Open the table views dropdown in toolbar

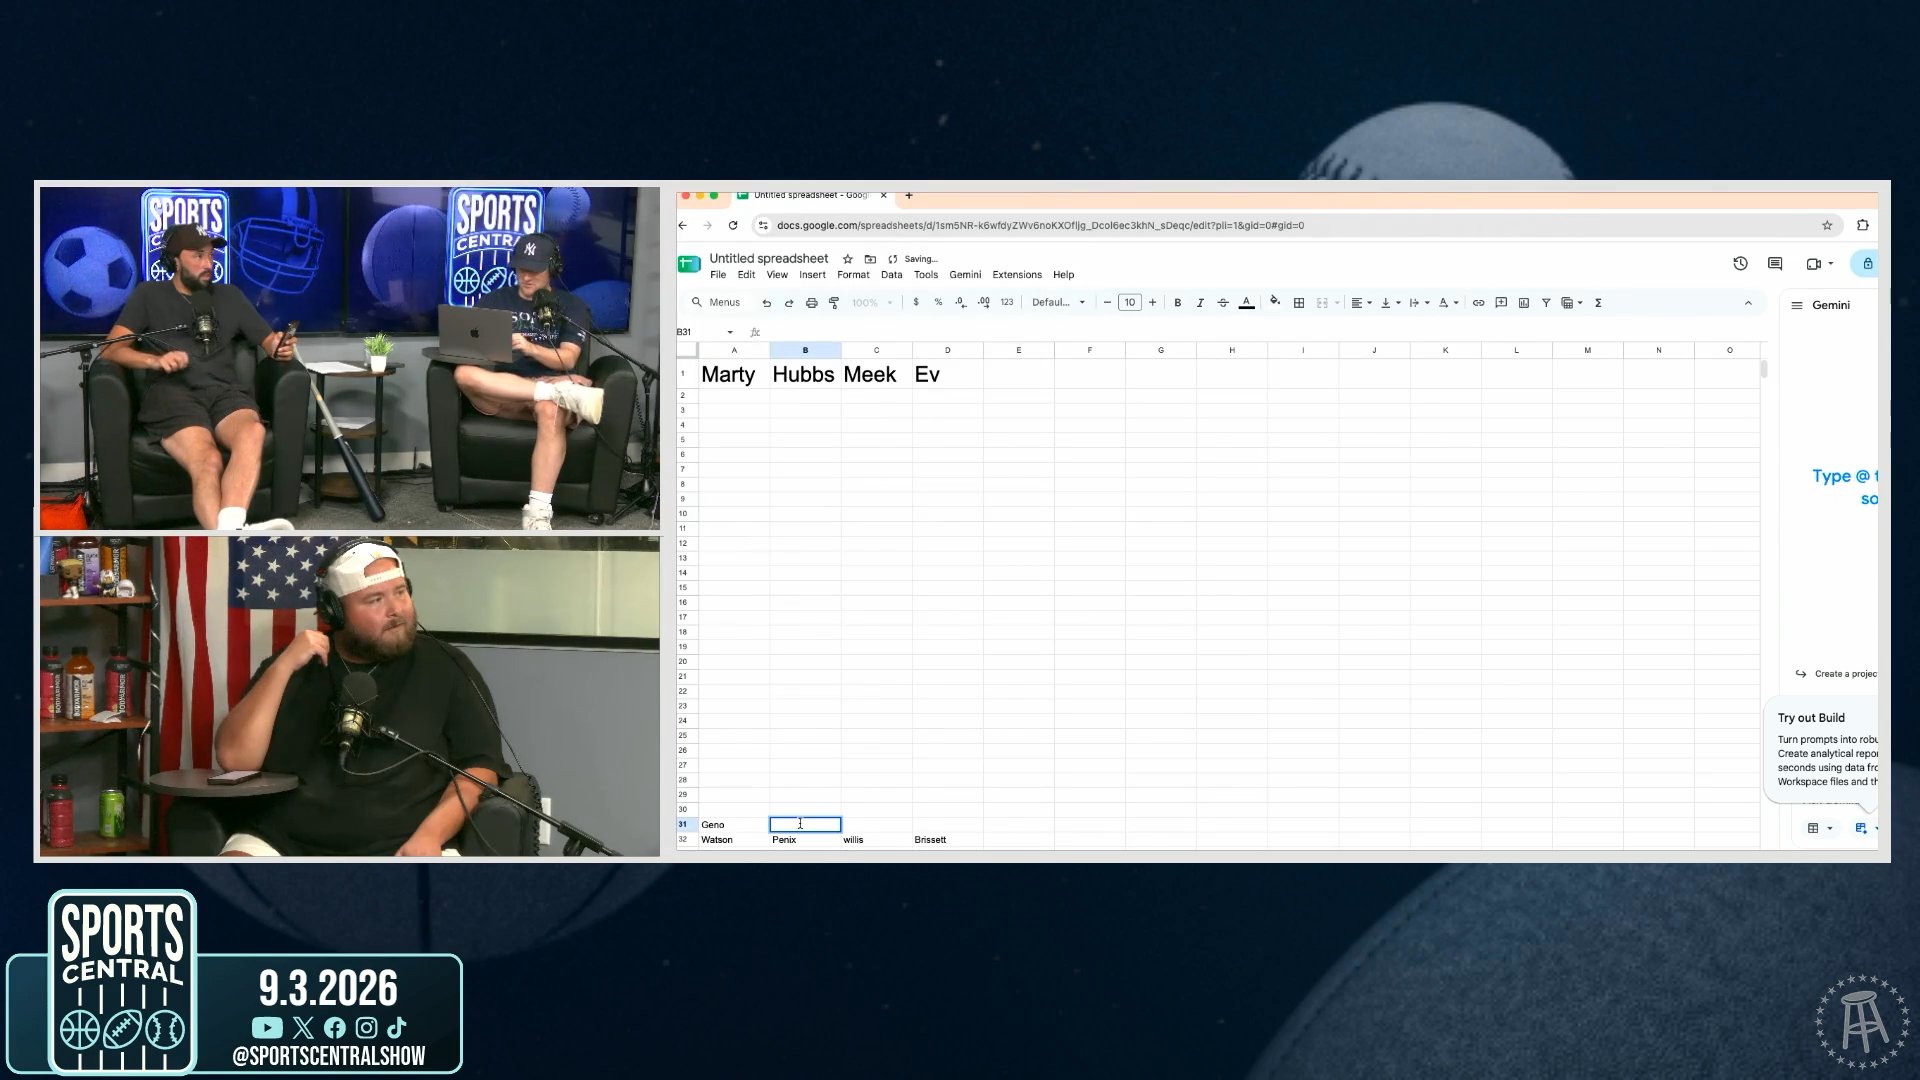[1572, 303]
